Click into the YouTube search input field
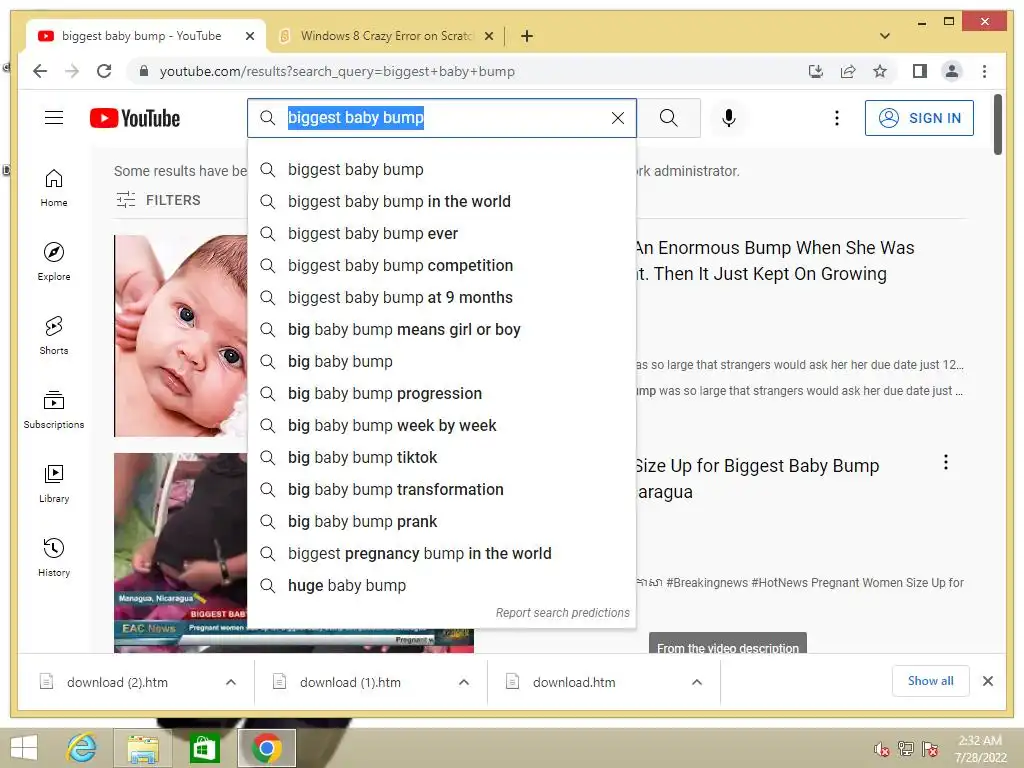 [x=441, y=118]
